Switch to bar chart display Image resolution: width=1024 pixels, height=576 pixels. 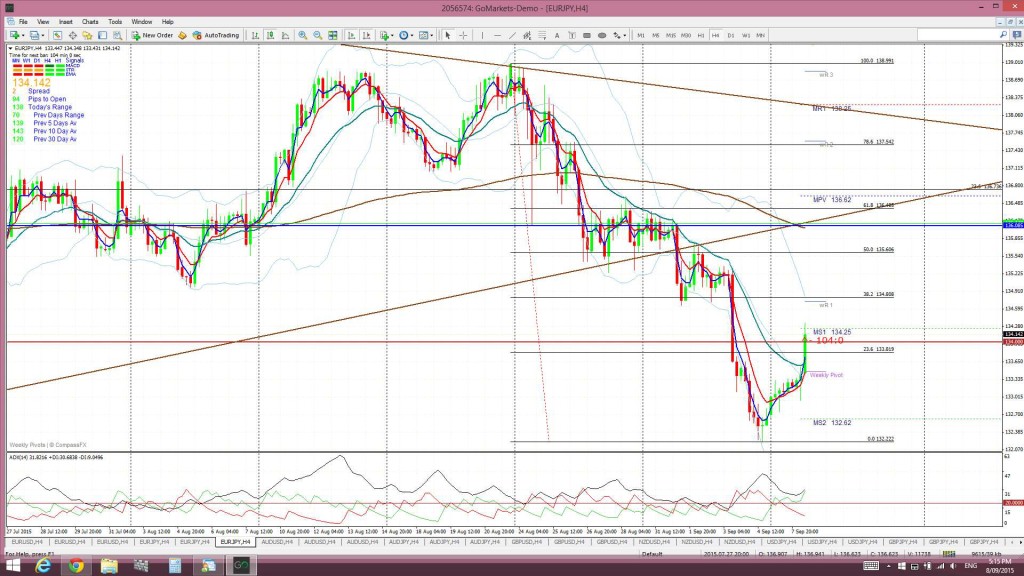point(255,35)
